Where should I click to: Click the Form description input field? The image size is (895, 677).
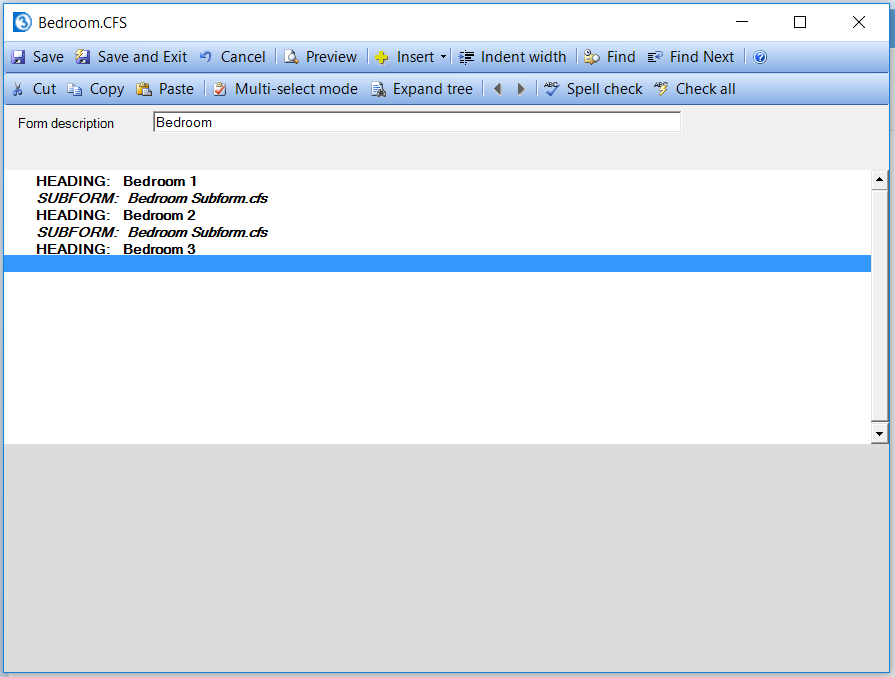point(417,122)
